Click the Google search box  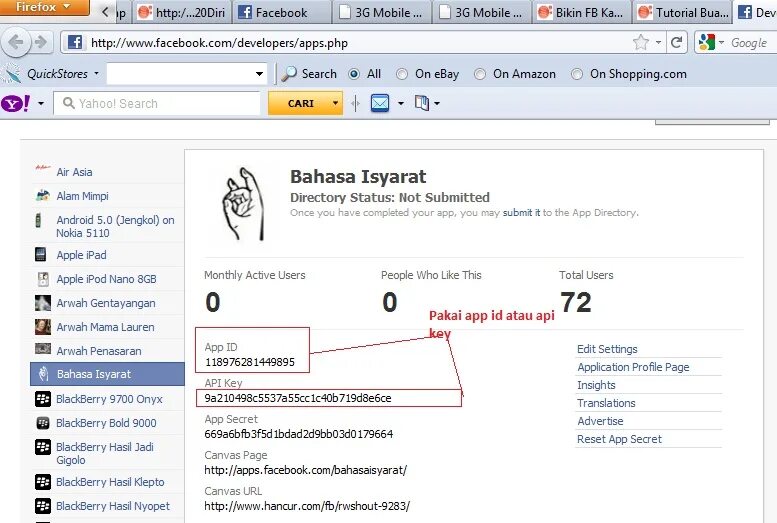coord(751,43)
